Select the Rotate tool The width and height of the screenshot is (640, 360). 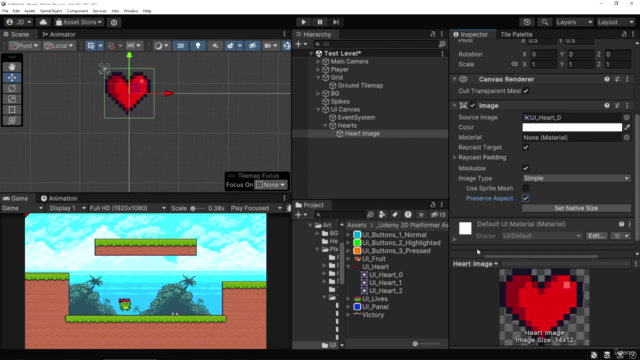12,88
